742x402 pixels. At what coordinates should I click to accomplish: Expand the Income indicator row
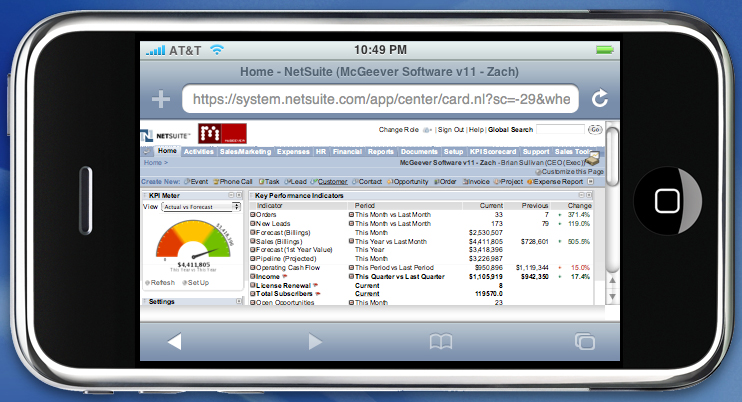(x=253, y=277)
